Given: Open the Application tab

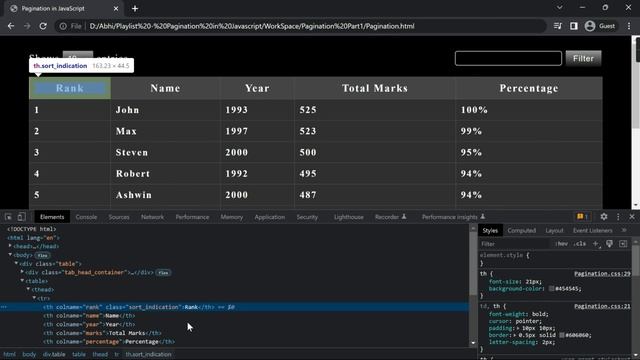Looking at the screenshot, I should click(x=269, y=217).
